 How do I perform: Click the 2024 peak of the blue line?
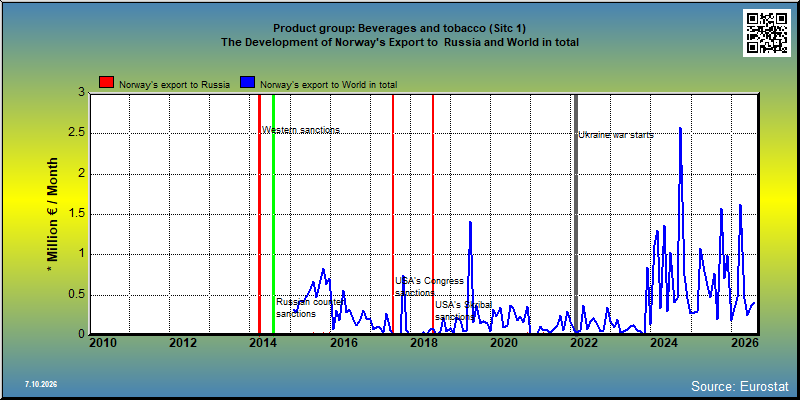pos(680,129)
